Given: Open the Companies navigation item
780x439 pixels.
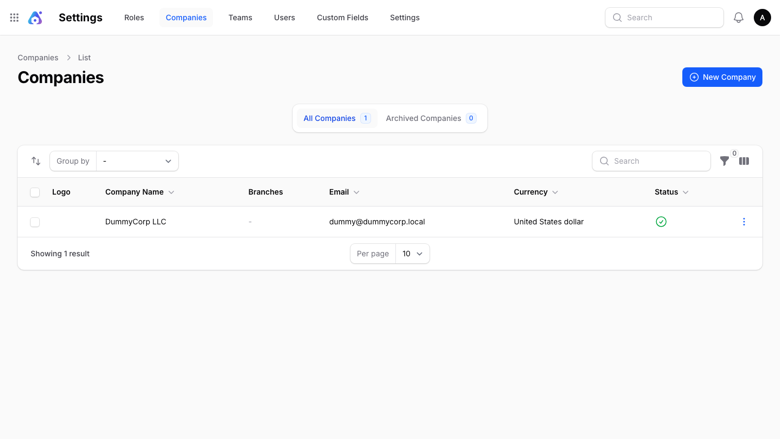Looking at the screenshot, I should (186, 17).
